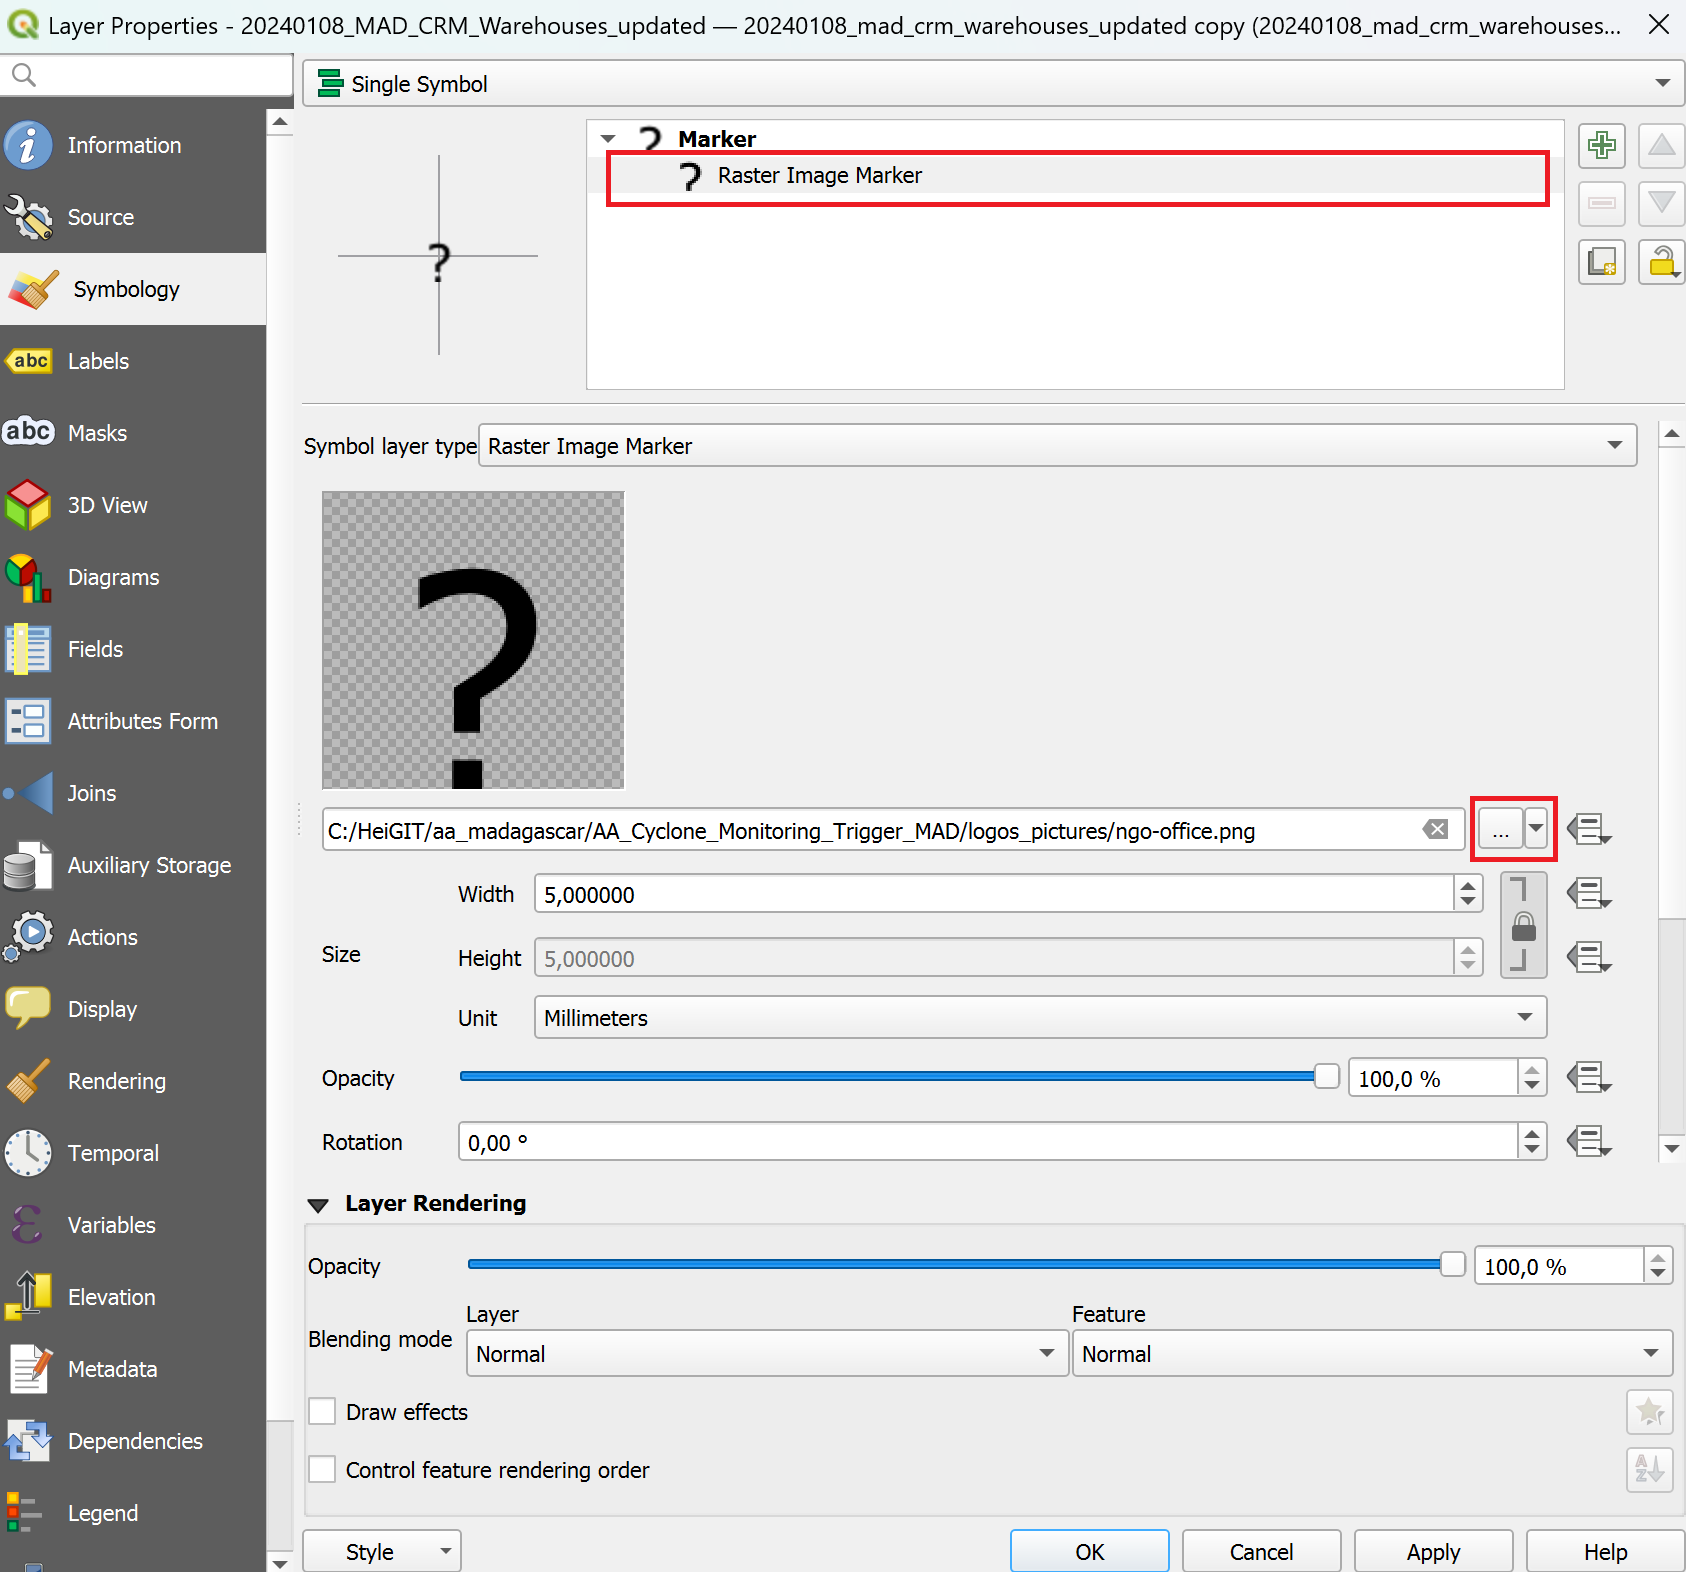The image size is (1686, 1572).
Task: Select the Raster Image Marker layer row
Action: pyautogui.click(x=1077, y=176)
